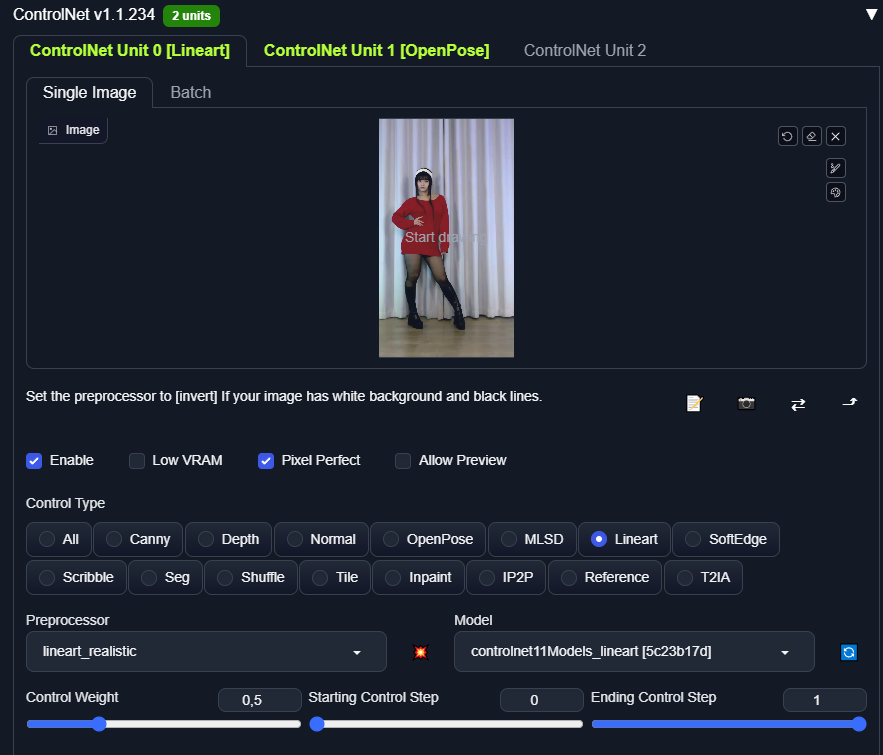This screenshot has width=883, height=755.
Task: Click the Ending Control Step slider handle
Action: (x=859, y=724)
